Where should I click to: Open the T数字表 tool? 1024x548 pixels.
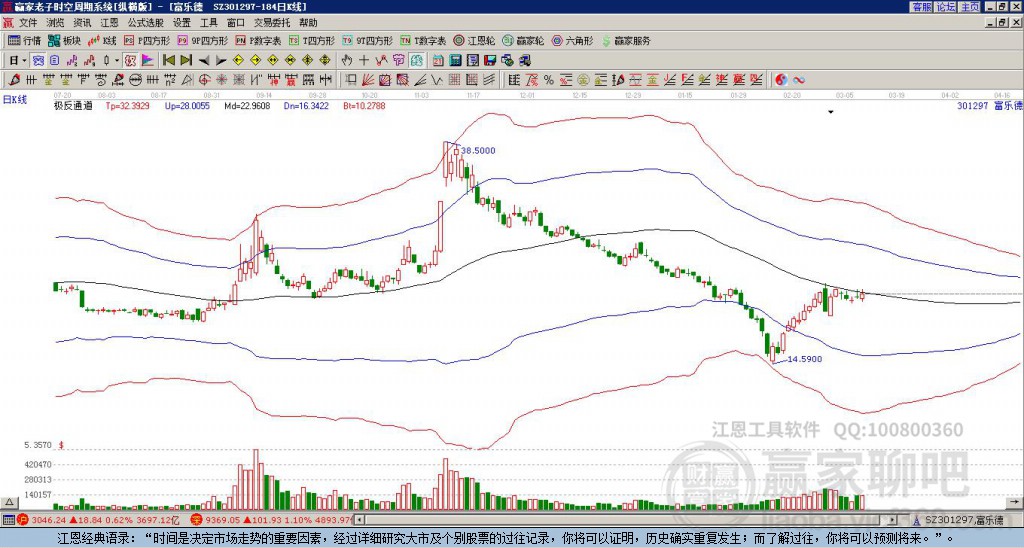423,40
